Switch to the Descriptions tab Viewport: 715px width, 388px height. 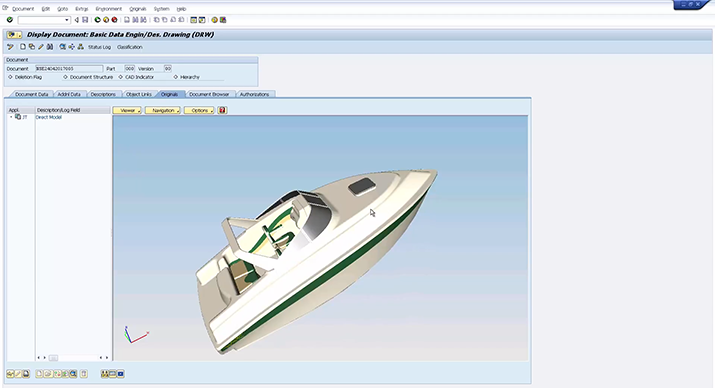(x=103, y=94)
